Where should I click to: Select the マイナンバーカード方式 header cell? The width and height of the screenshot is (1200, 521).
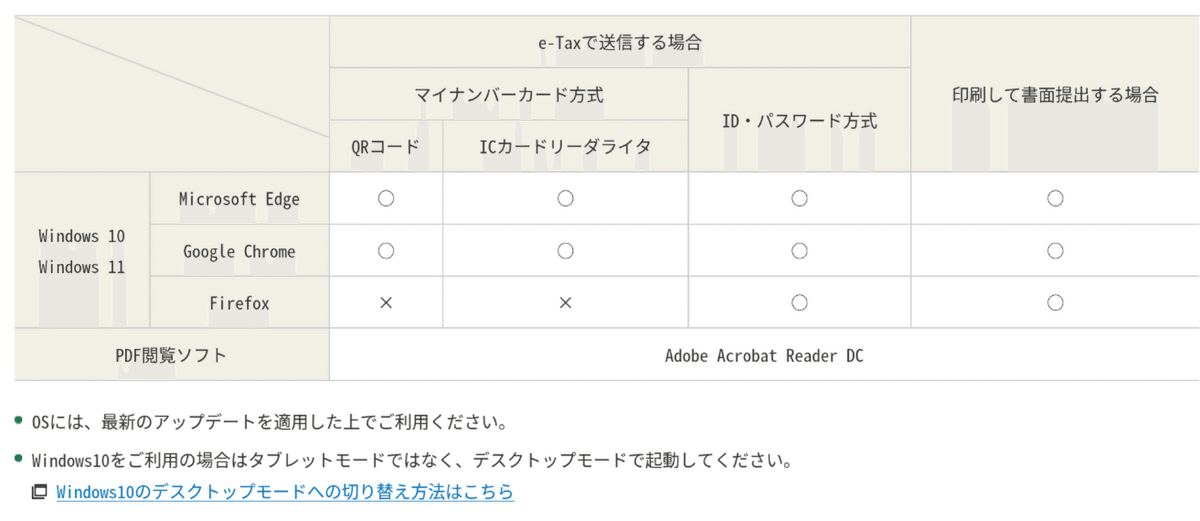pyautogui.click(x=509, y=95)
